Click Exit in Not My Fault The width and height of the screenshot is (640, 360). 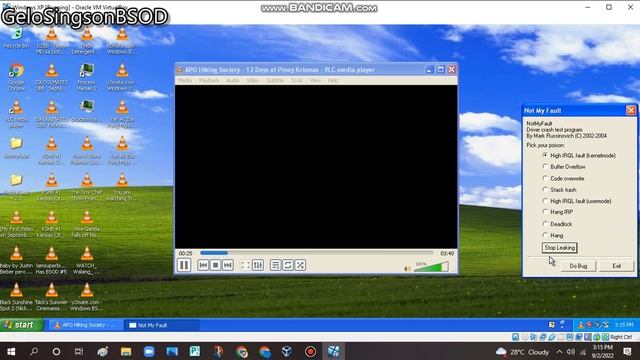click(x=617, y=266)
